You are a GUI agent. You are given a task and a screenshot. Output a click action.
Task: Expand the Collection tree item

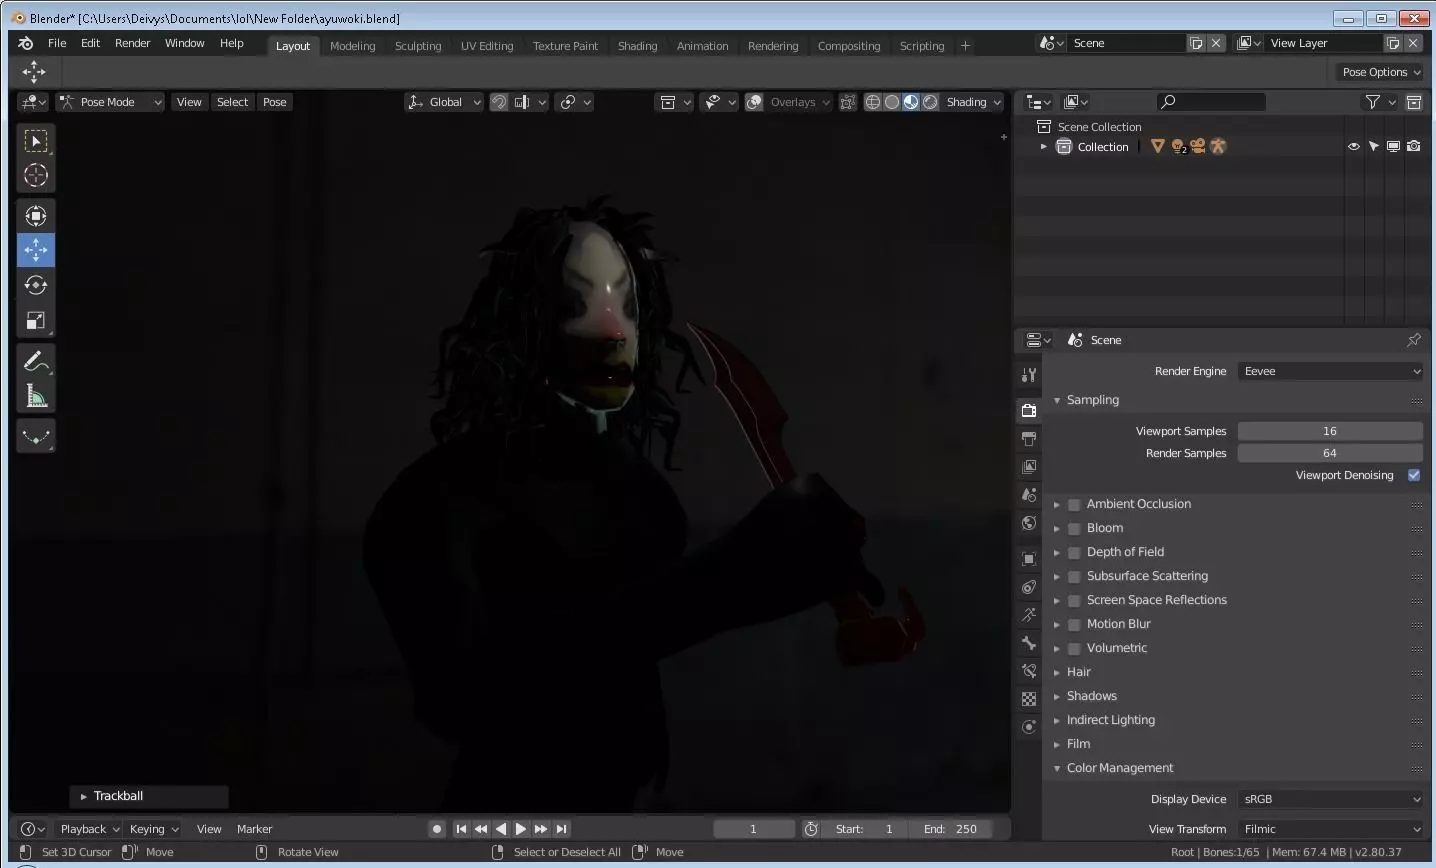pos(1044,147)
